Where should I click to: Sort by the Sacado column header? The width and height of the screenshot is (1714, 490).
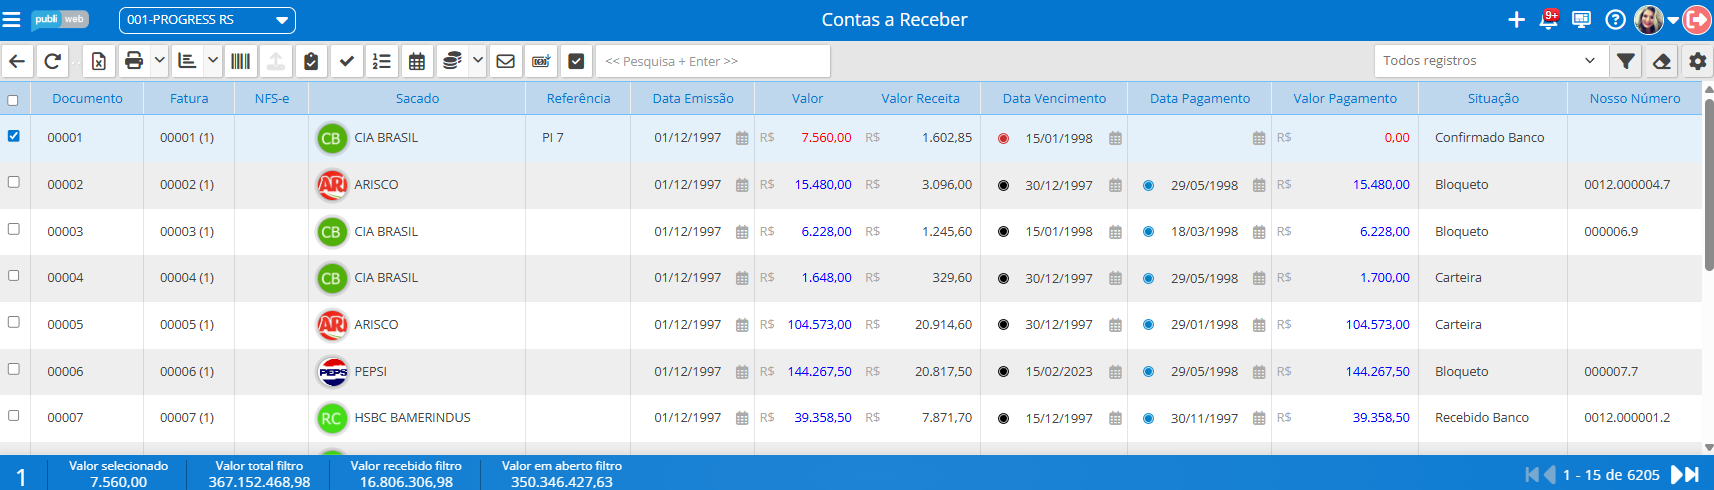tap(417, 99)
